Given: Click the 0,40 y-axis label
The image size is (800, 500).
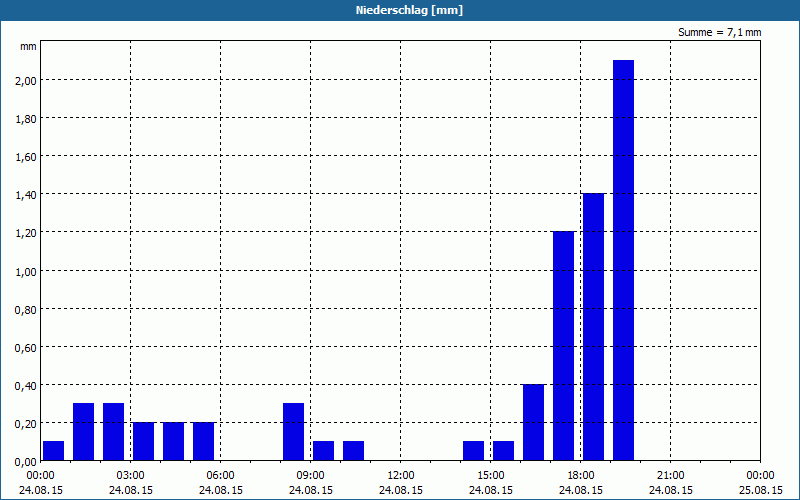Looking at the screenshot, I should click(x=26, y=385).
